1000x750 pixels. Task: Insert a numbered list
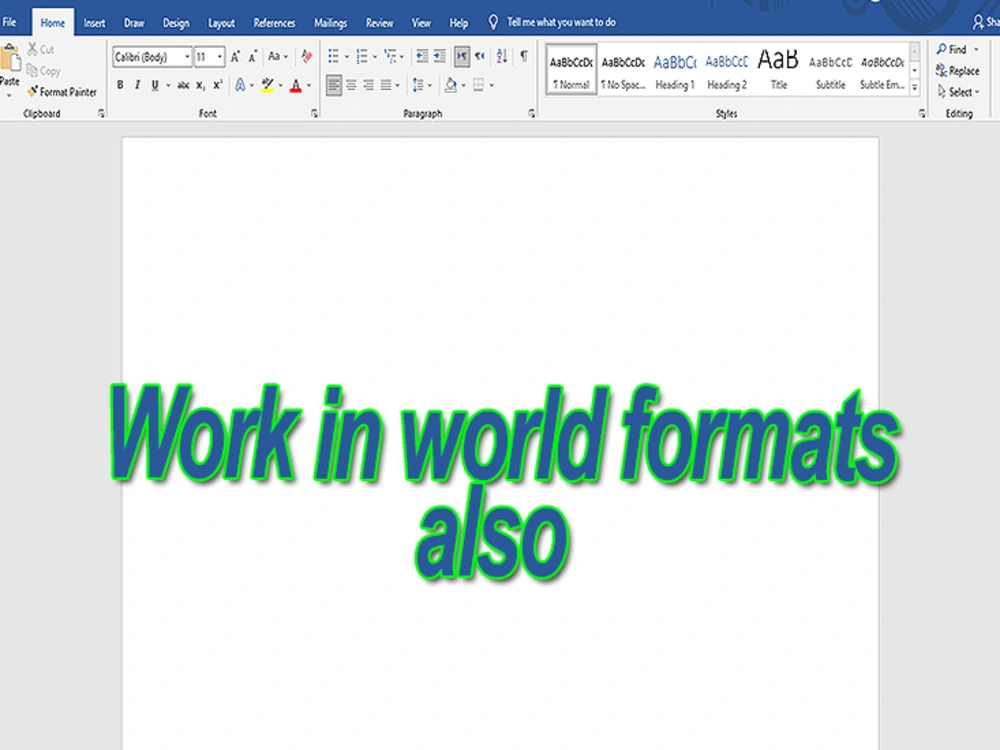pyautogui.click(x=362, y=56)
